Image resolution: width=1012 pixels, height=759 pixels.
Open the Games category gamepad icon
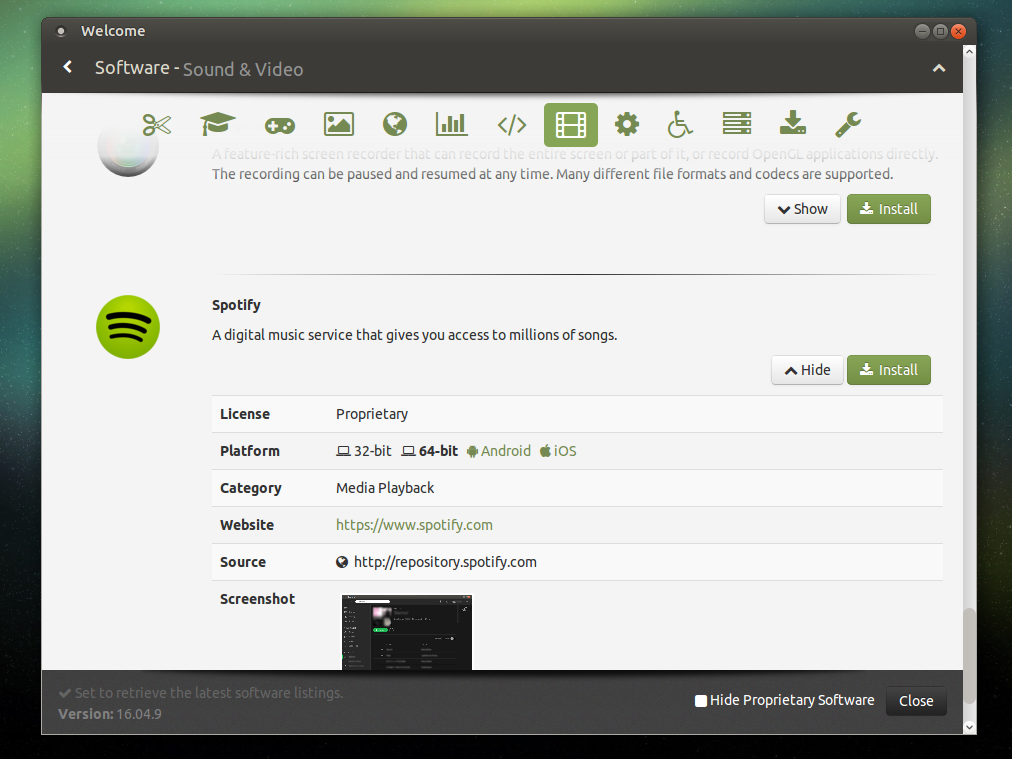tap(279, 124)
